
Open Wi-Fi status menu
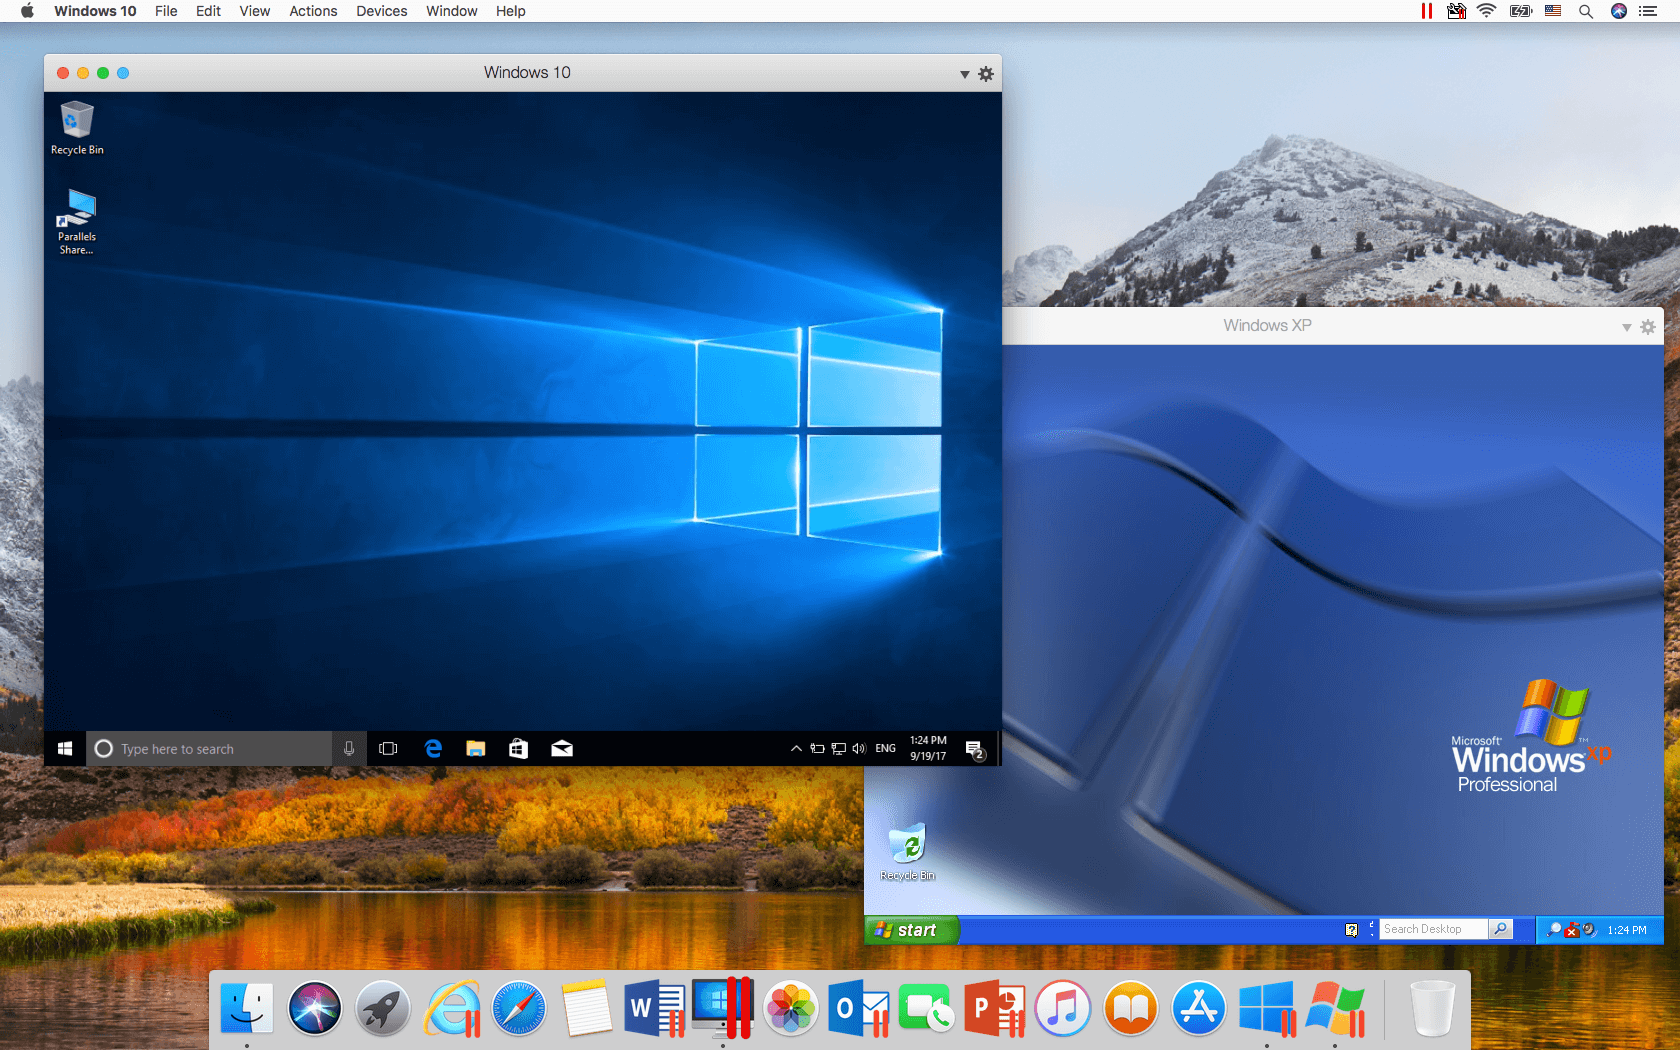[x=1487, y=11]
